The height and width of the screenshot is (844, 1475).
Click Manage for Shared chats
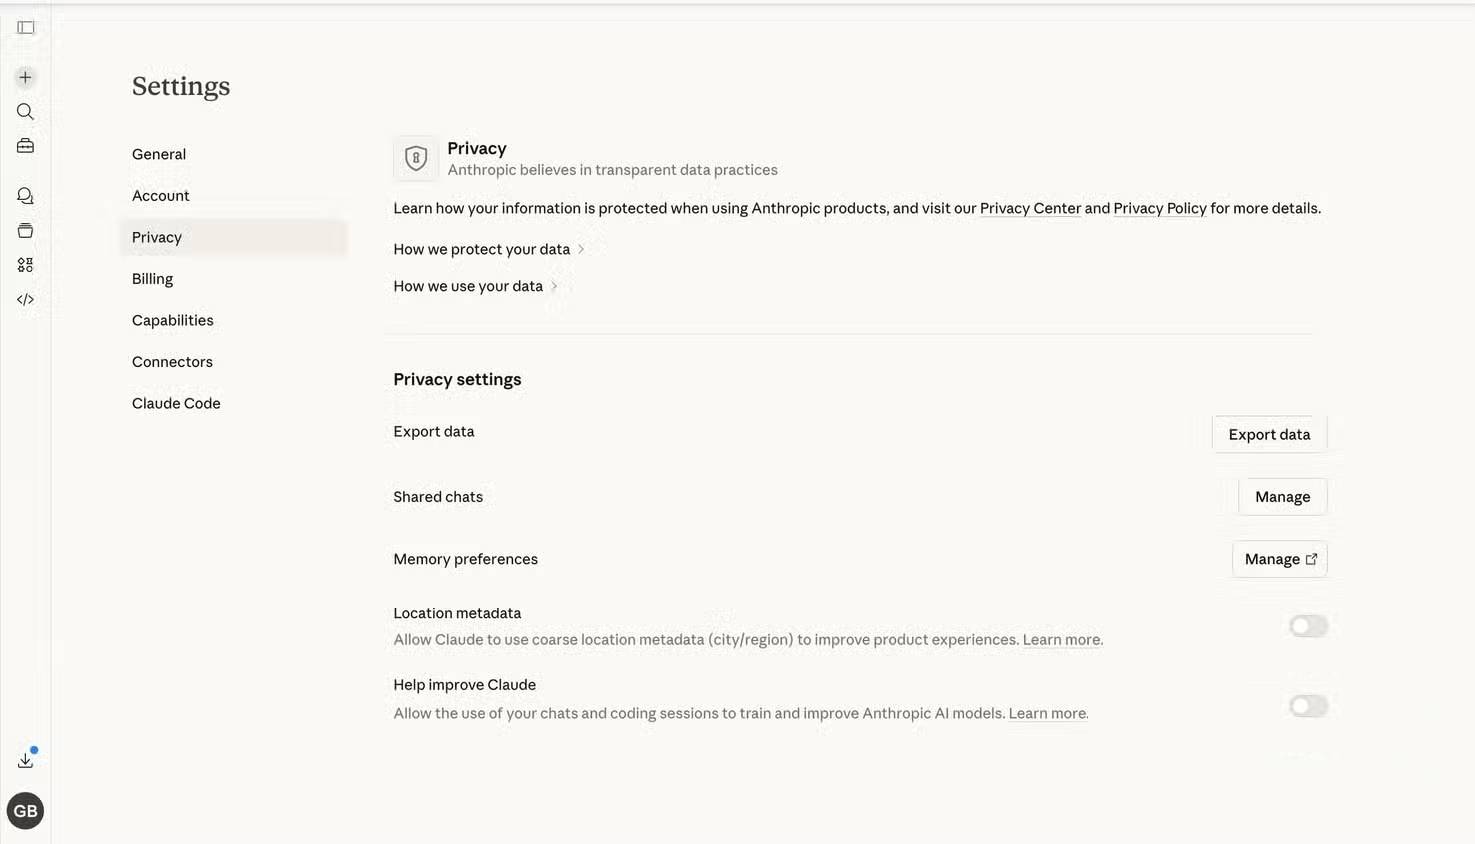1282,497
